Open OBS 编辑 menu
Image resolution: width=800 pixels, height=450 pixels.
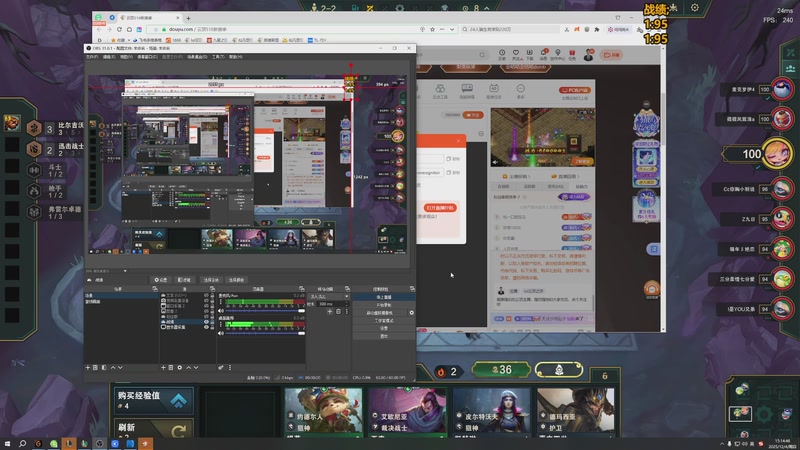point(109,57)
